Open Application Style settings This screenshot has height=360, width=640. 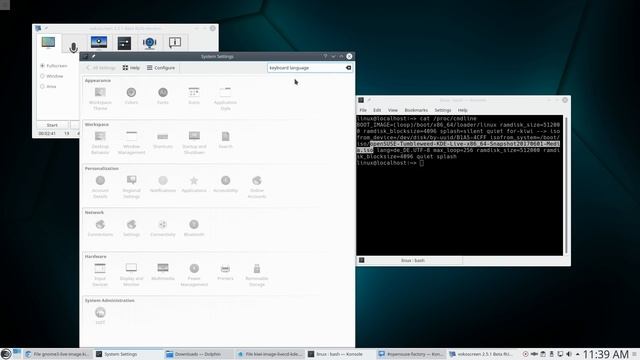pos(225,98)
